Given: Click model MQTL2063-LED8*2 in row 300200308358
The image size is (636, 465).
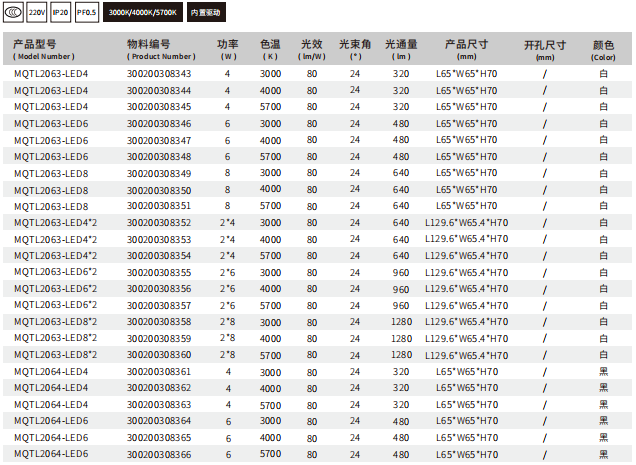Looking at the screenshot, I should [x=56, y=322].
